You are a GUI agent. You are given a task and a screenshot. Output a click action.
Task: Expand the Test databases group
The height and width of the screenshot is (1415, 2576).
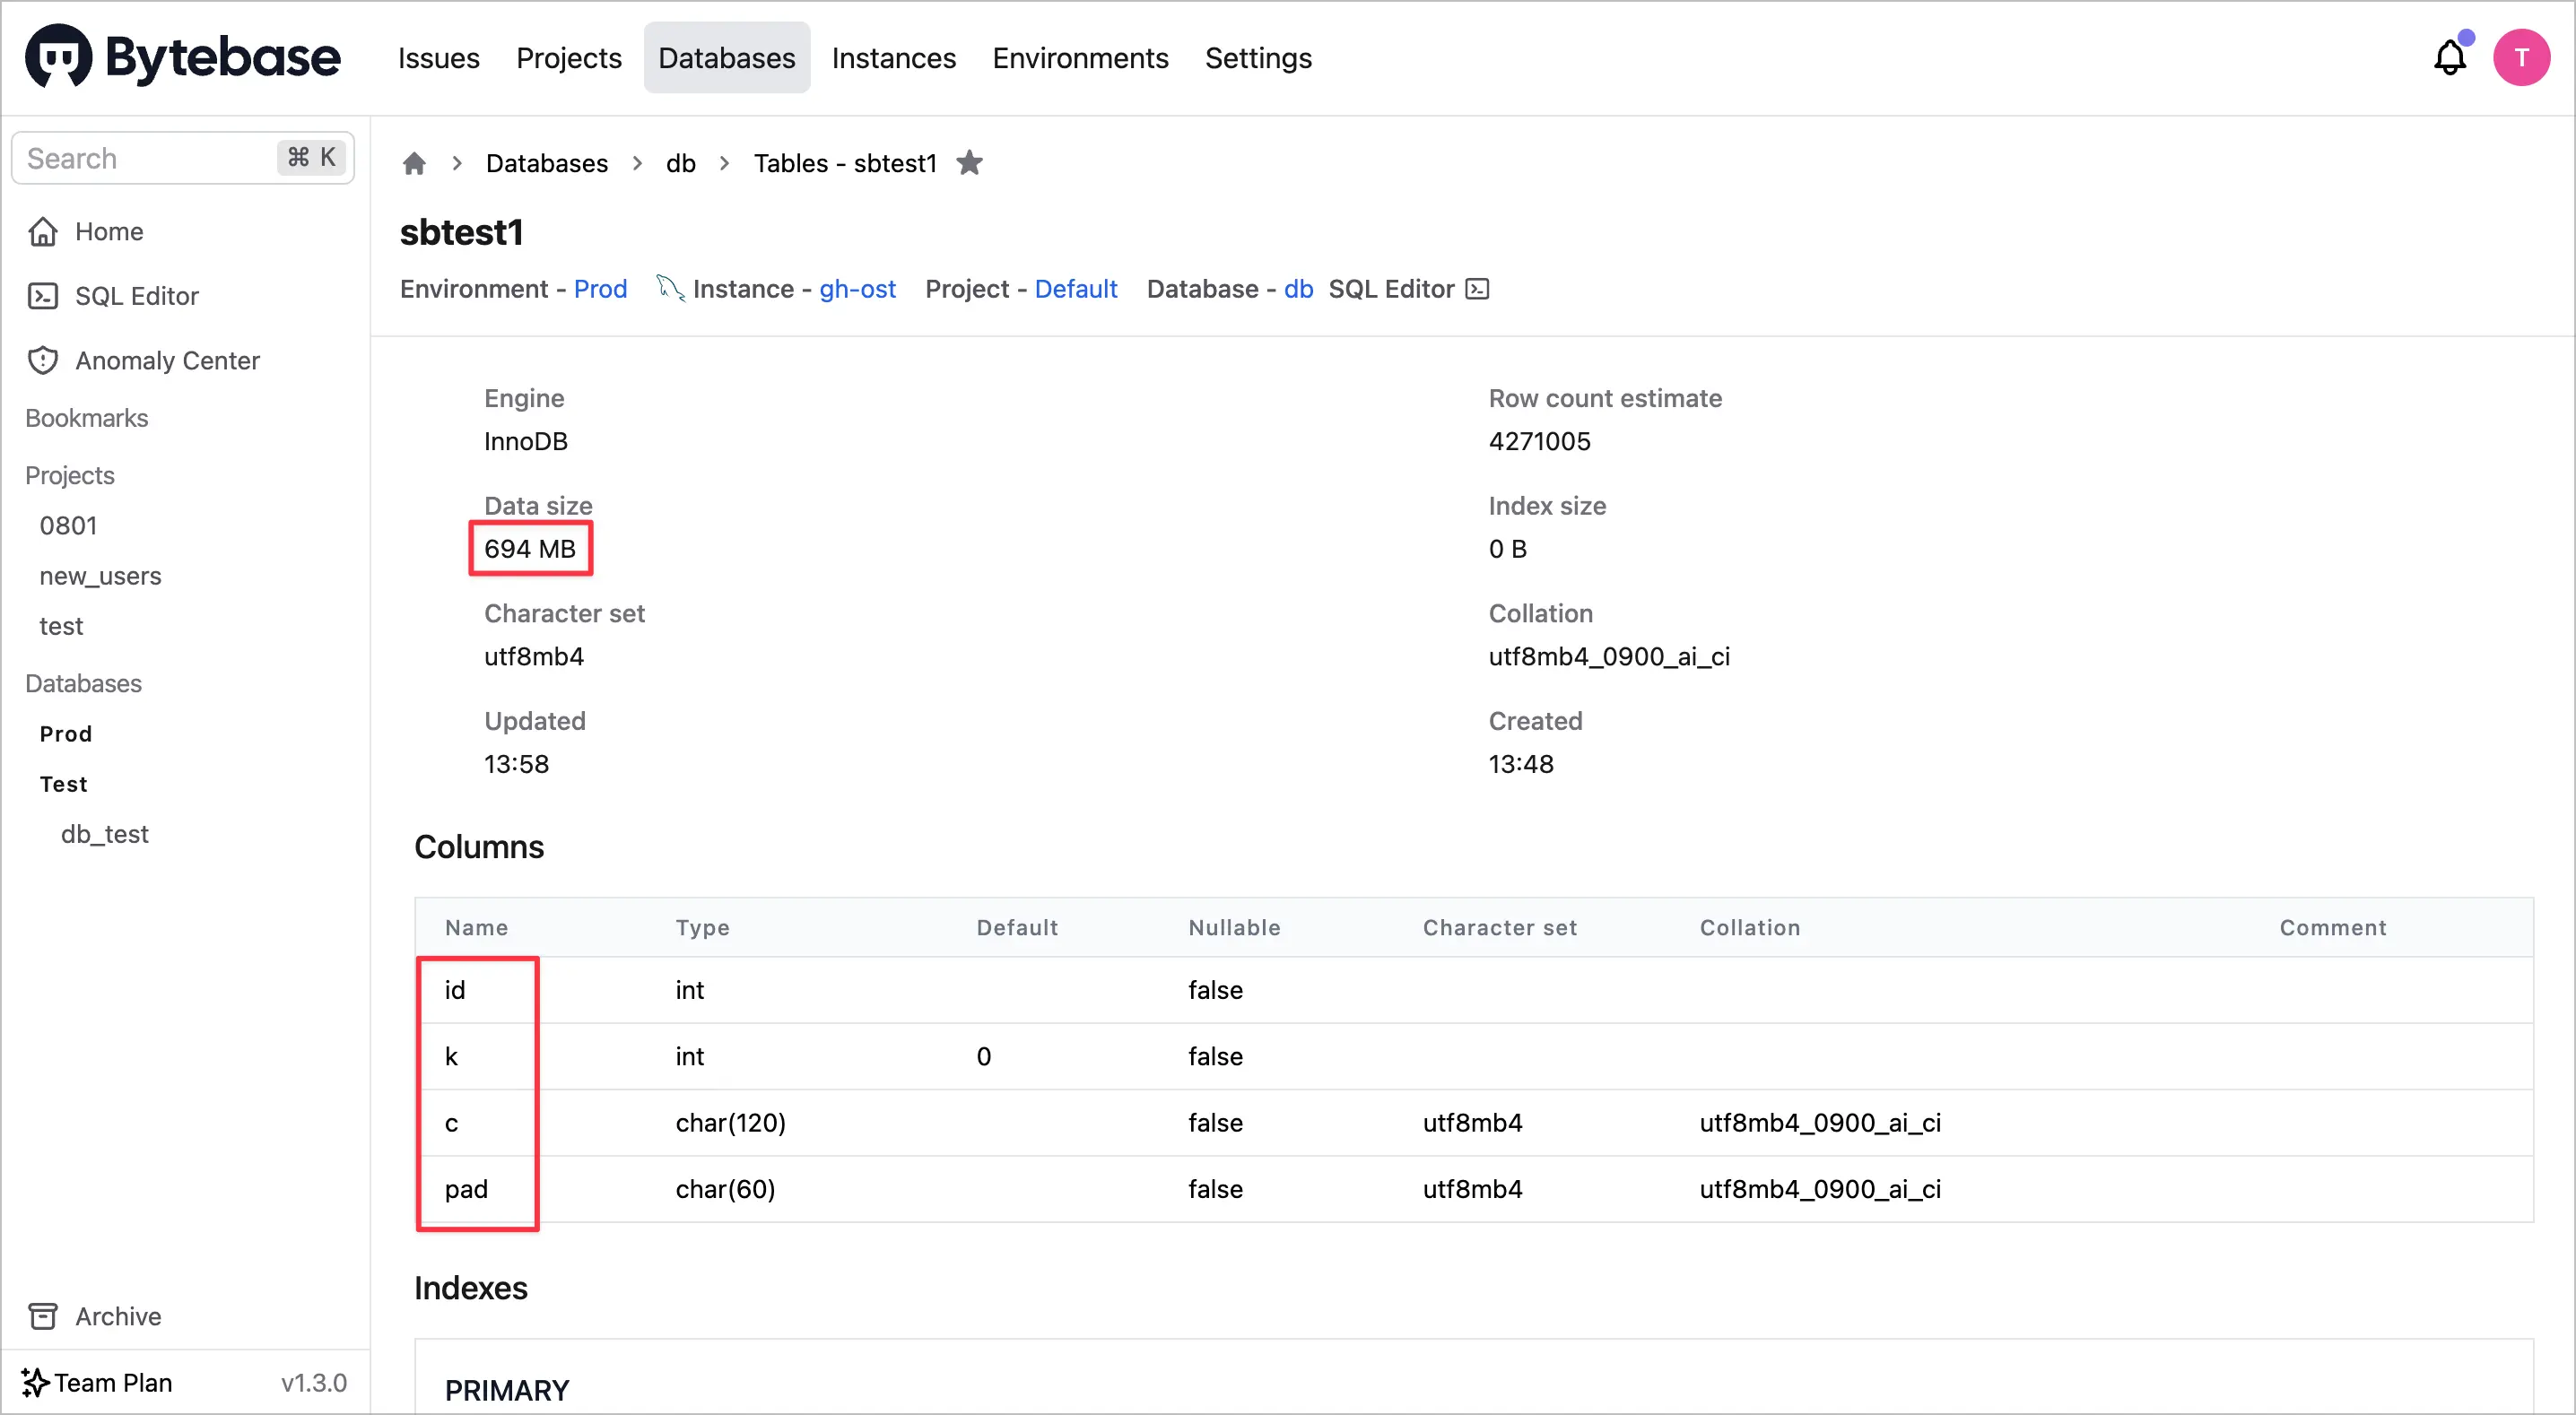64,784
